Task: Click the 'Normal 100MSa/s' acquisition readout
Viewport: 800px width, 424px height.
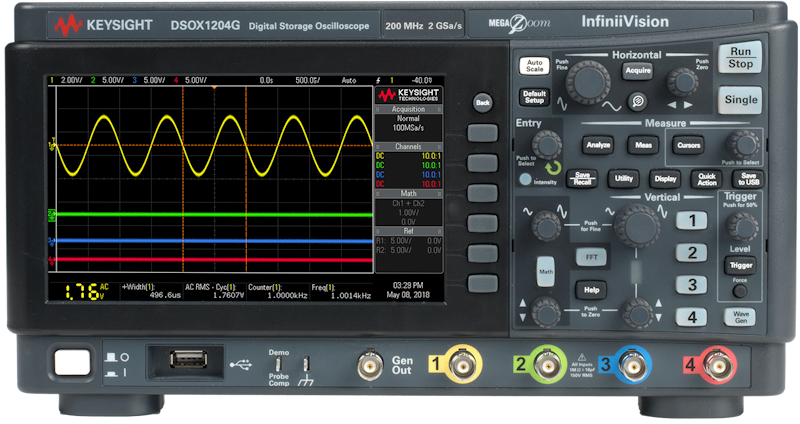Action: tap(408, 123)
